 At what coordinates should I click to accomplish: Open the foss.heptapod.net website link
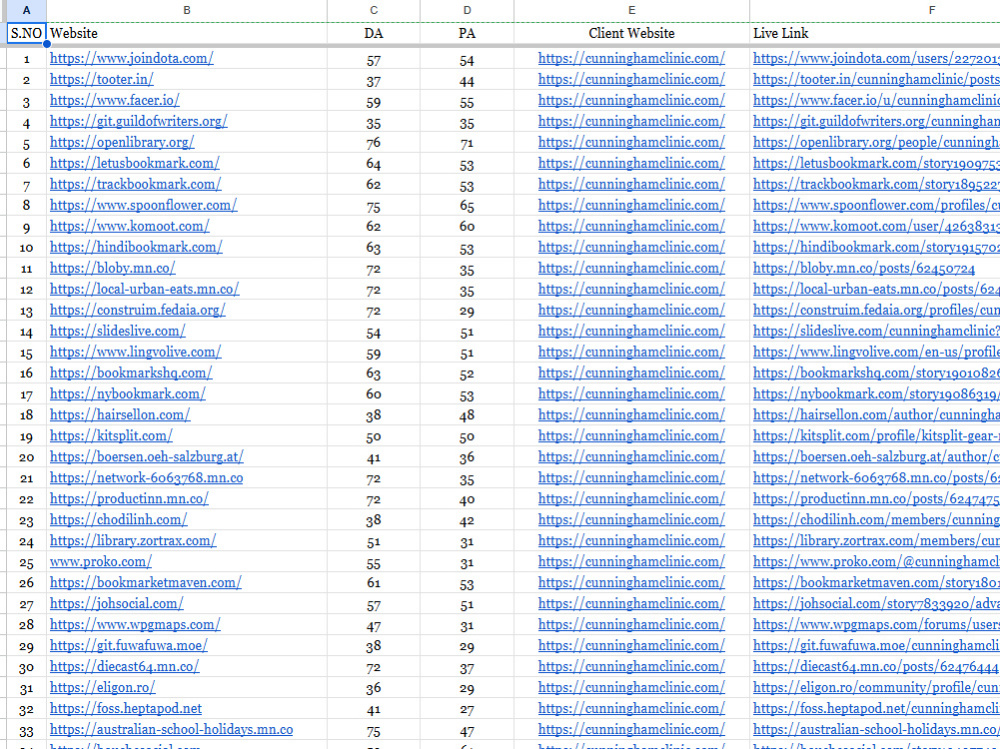point(126,709)
